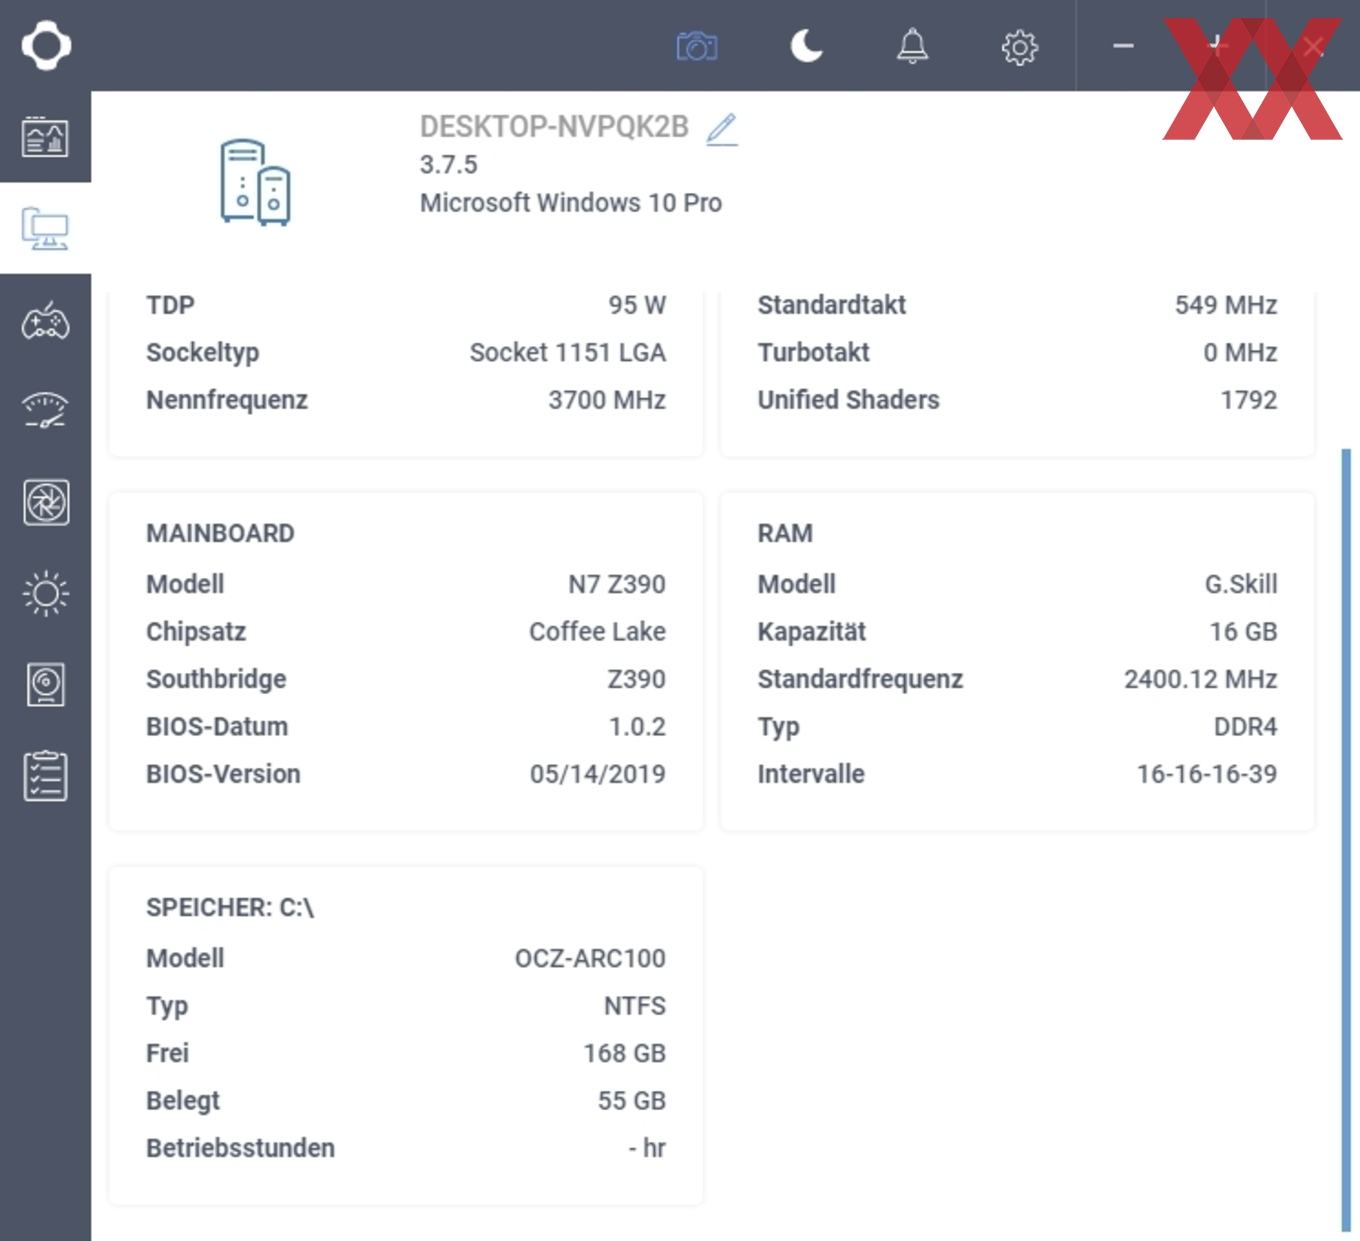The image size is (1360, 1241).
Task: Click the app logo in top-left corner
Action: [46, 46]
